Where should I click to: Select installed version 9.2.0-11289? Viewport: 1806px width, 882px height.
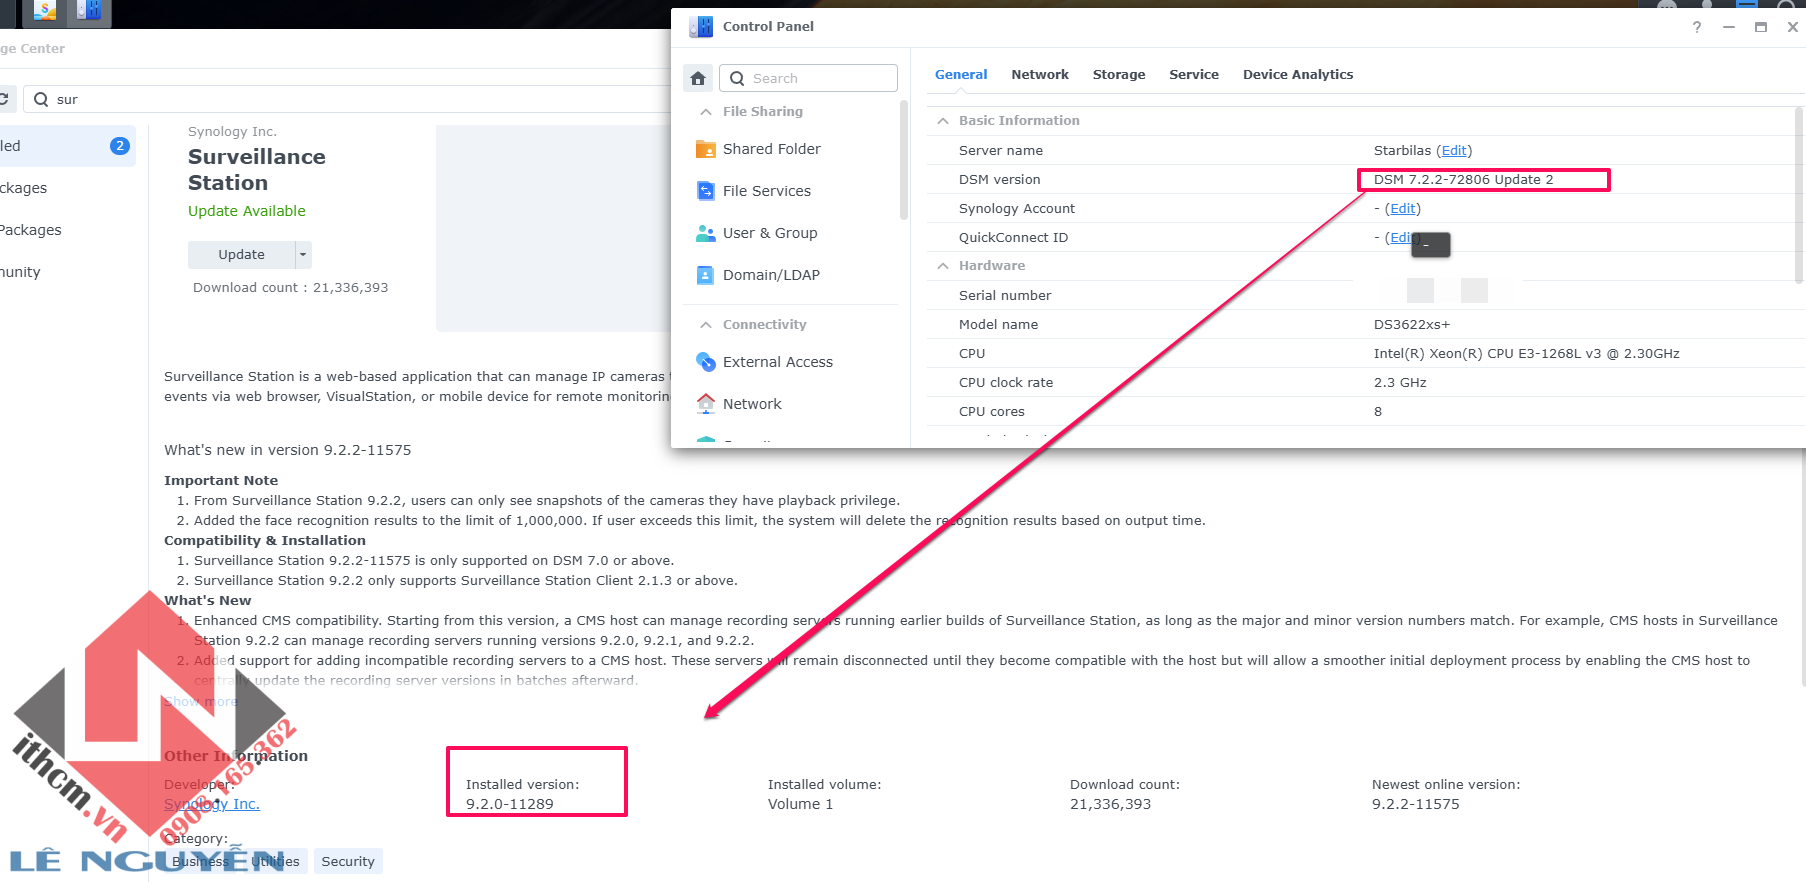pos(509,804)
